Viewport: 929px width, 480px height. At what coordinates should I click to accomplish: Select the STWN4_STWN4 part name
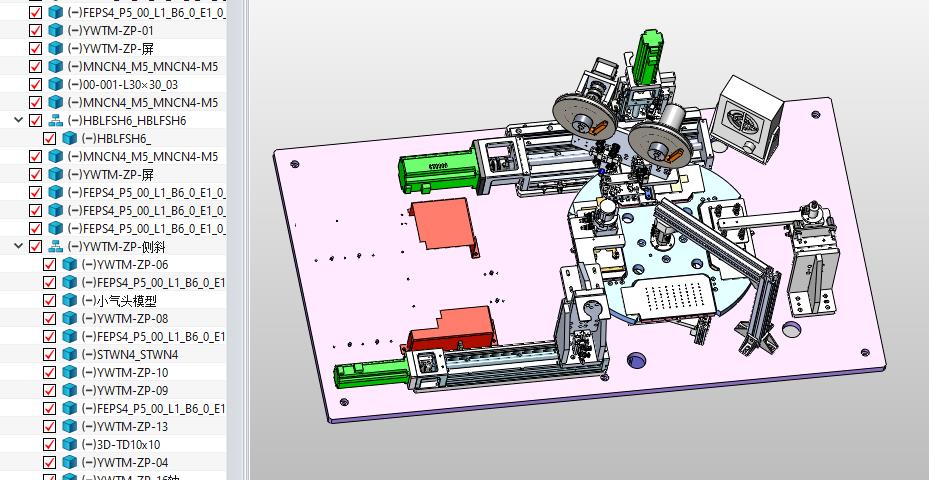pos(130,354)
